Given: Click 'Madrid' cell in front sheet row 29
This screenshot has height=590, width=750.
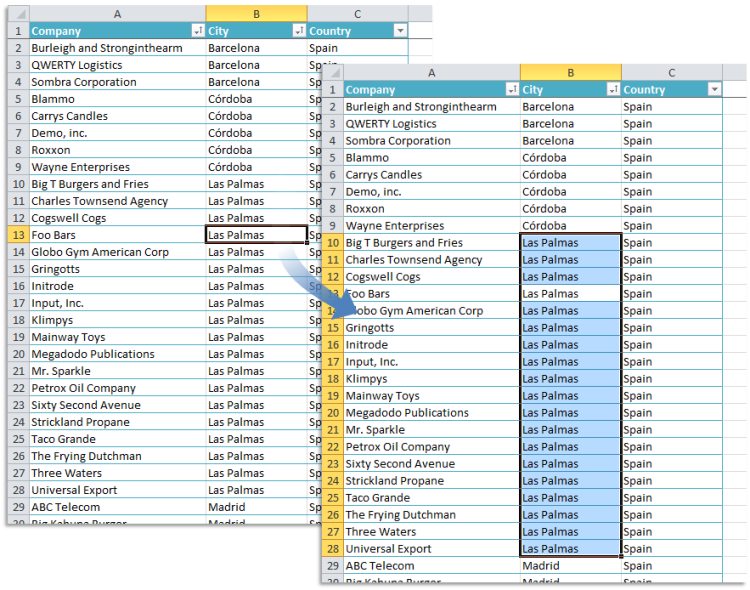Looking at the screenshot, I should pos(571,566).
